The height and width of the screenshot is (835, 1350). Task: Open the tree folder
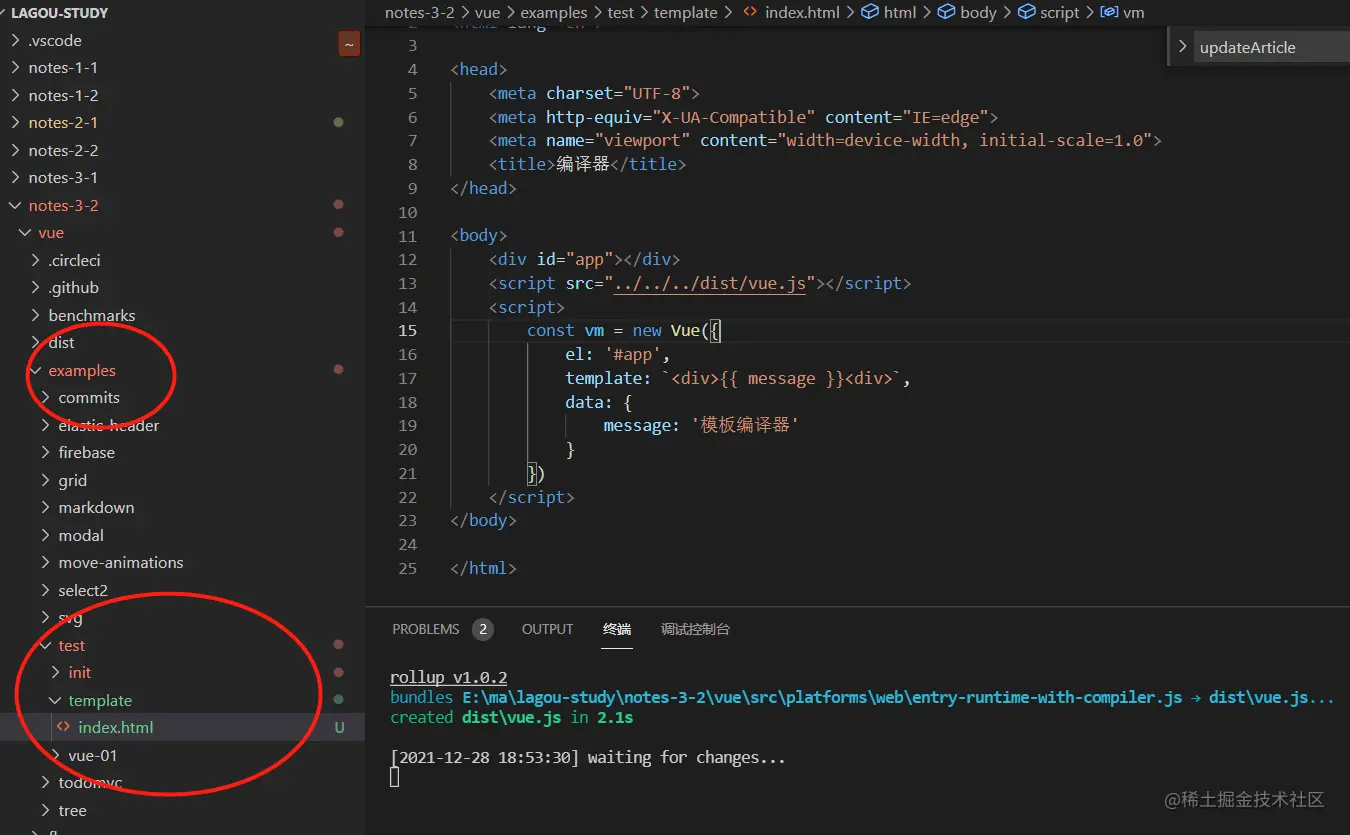[x=72, y=811]
